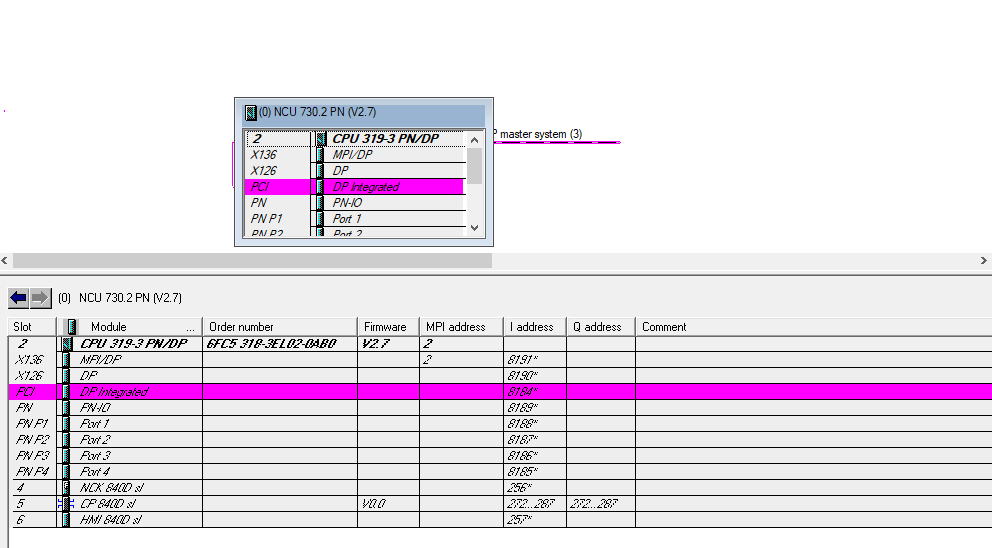The image size is (992, 548).
Task: Click the DP Integrated icon in rack box
Action: pyautogui.click(x=320, y=187)
